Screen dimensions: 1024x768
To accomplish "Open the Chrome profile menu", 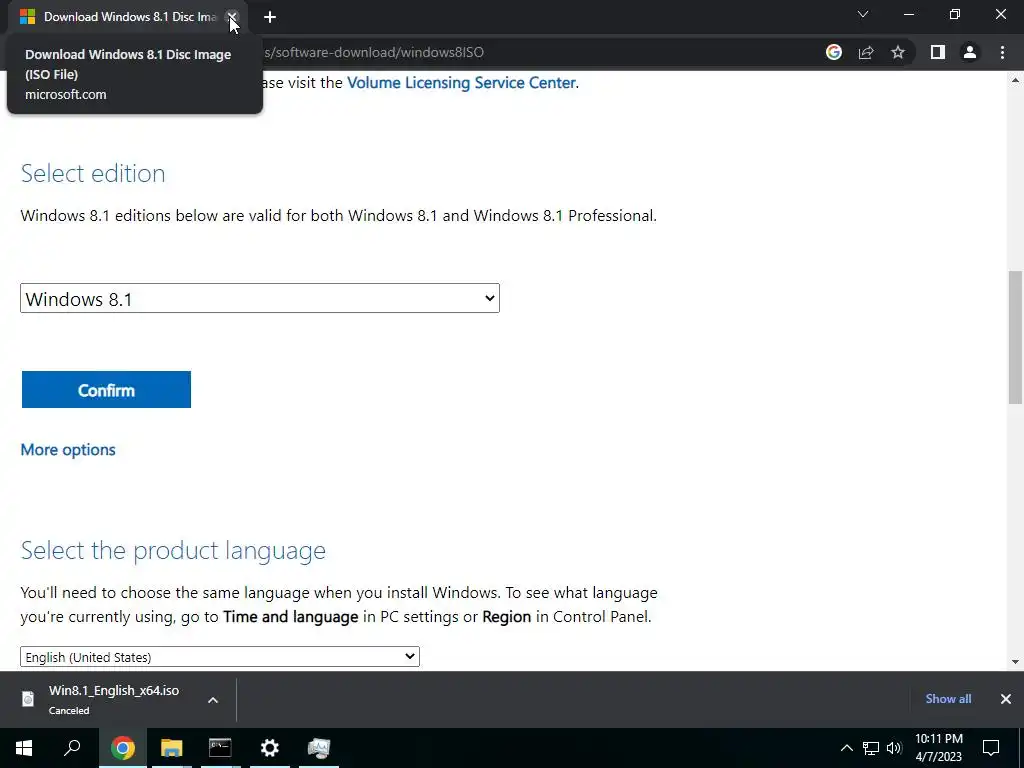I will pos(970,52).
